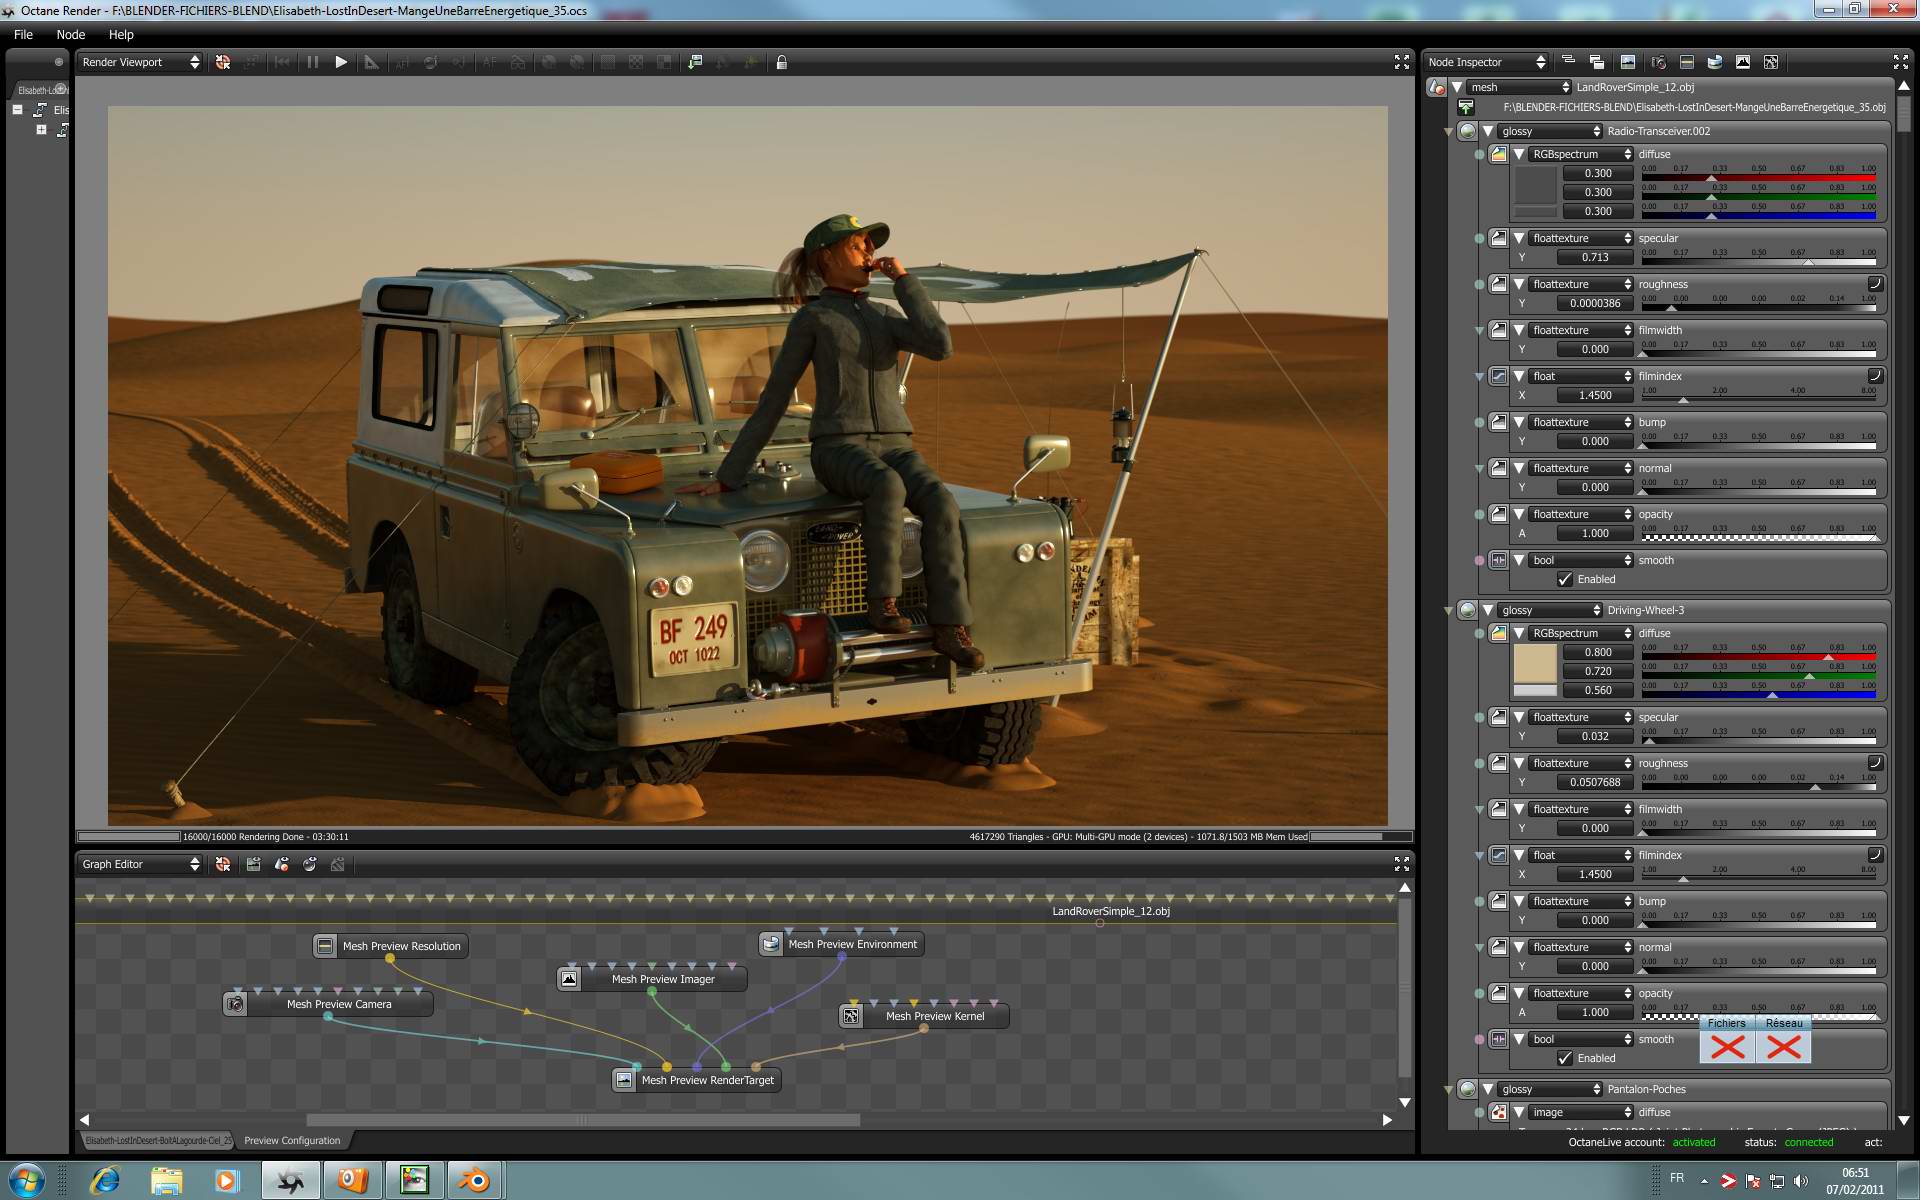This screenshot has height=1200, width=1920.
Task: Click Mesh Preview Imager node icon
Action: click(569, 979)
